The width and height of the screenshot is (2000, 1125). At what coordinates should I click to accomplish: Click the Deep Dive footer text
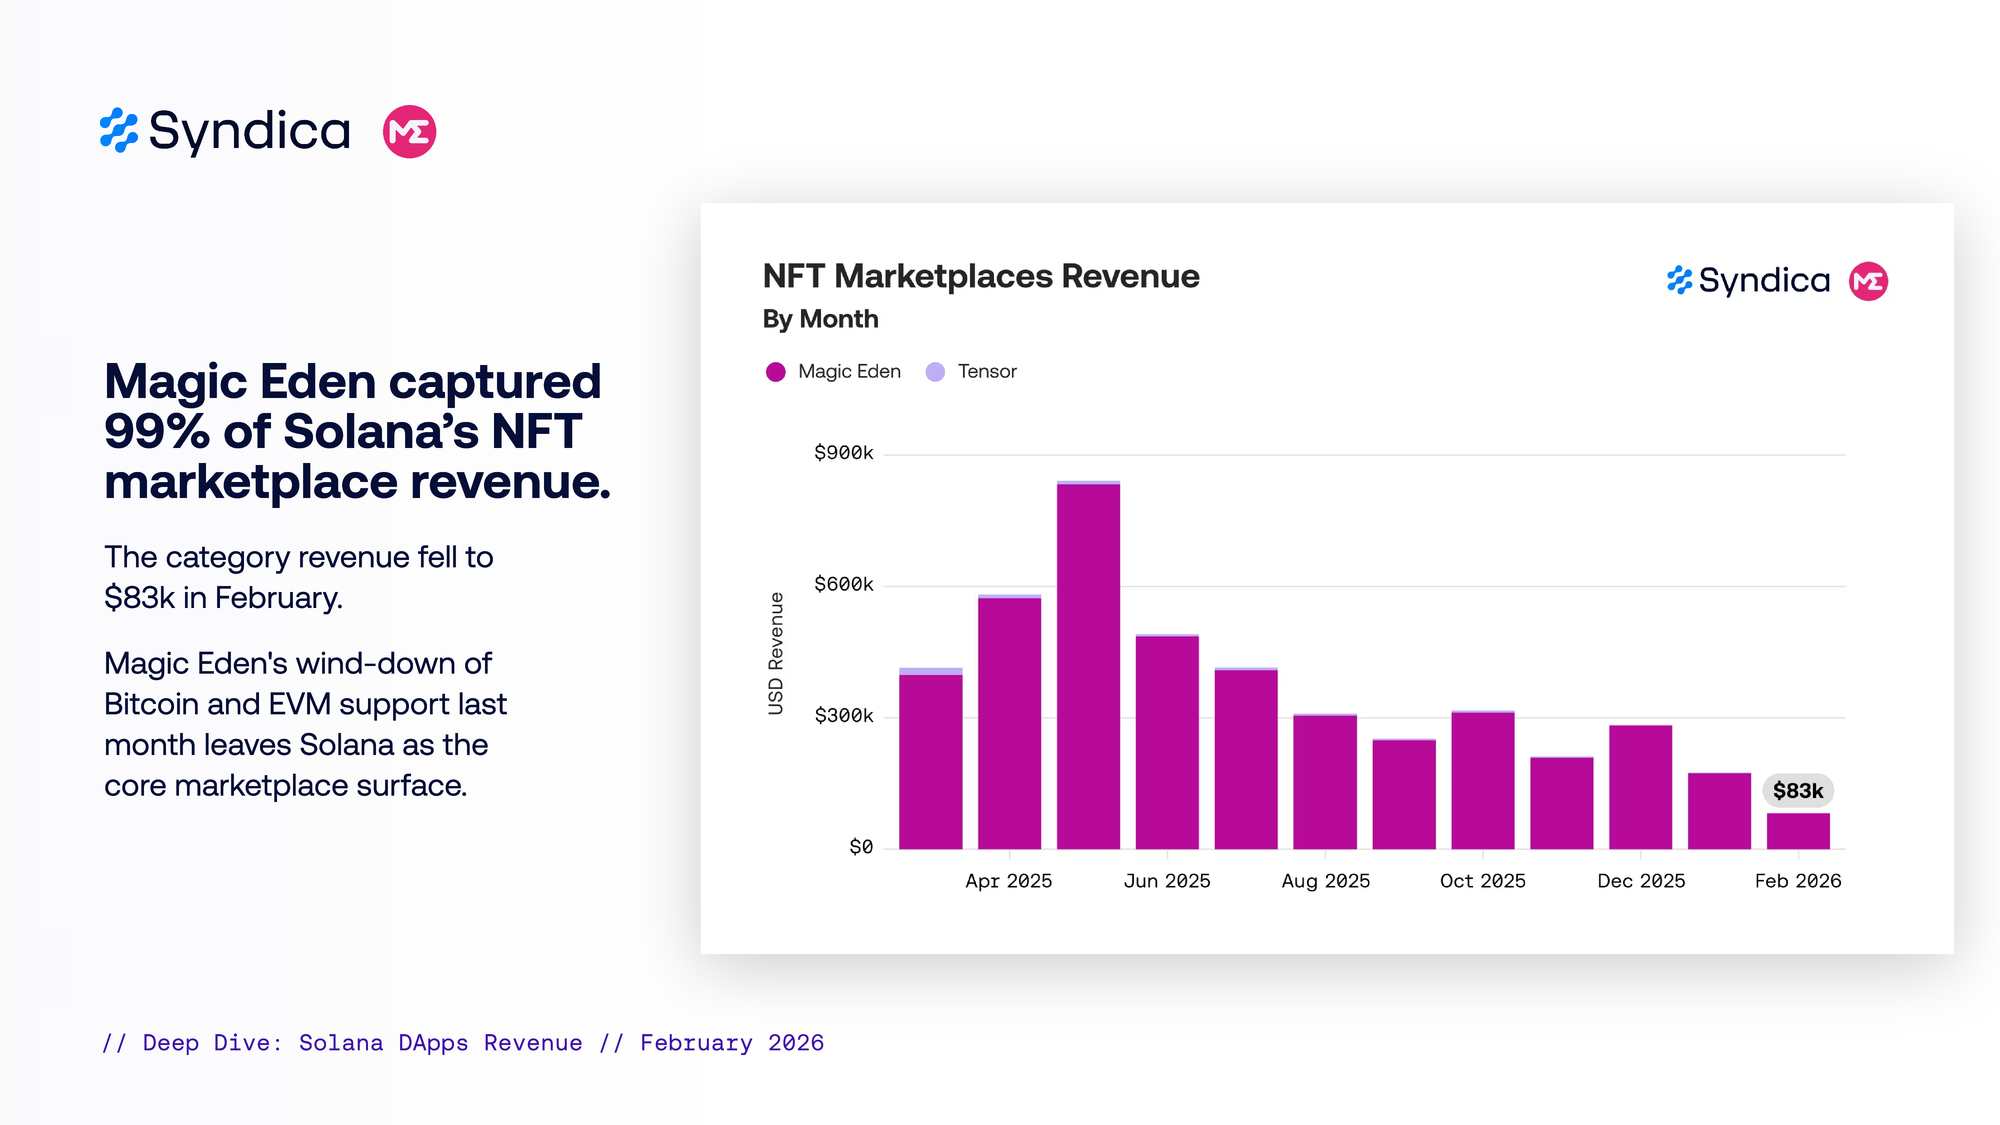463,1043
